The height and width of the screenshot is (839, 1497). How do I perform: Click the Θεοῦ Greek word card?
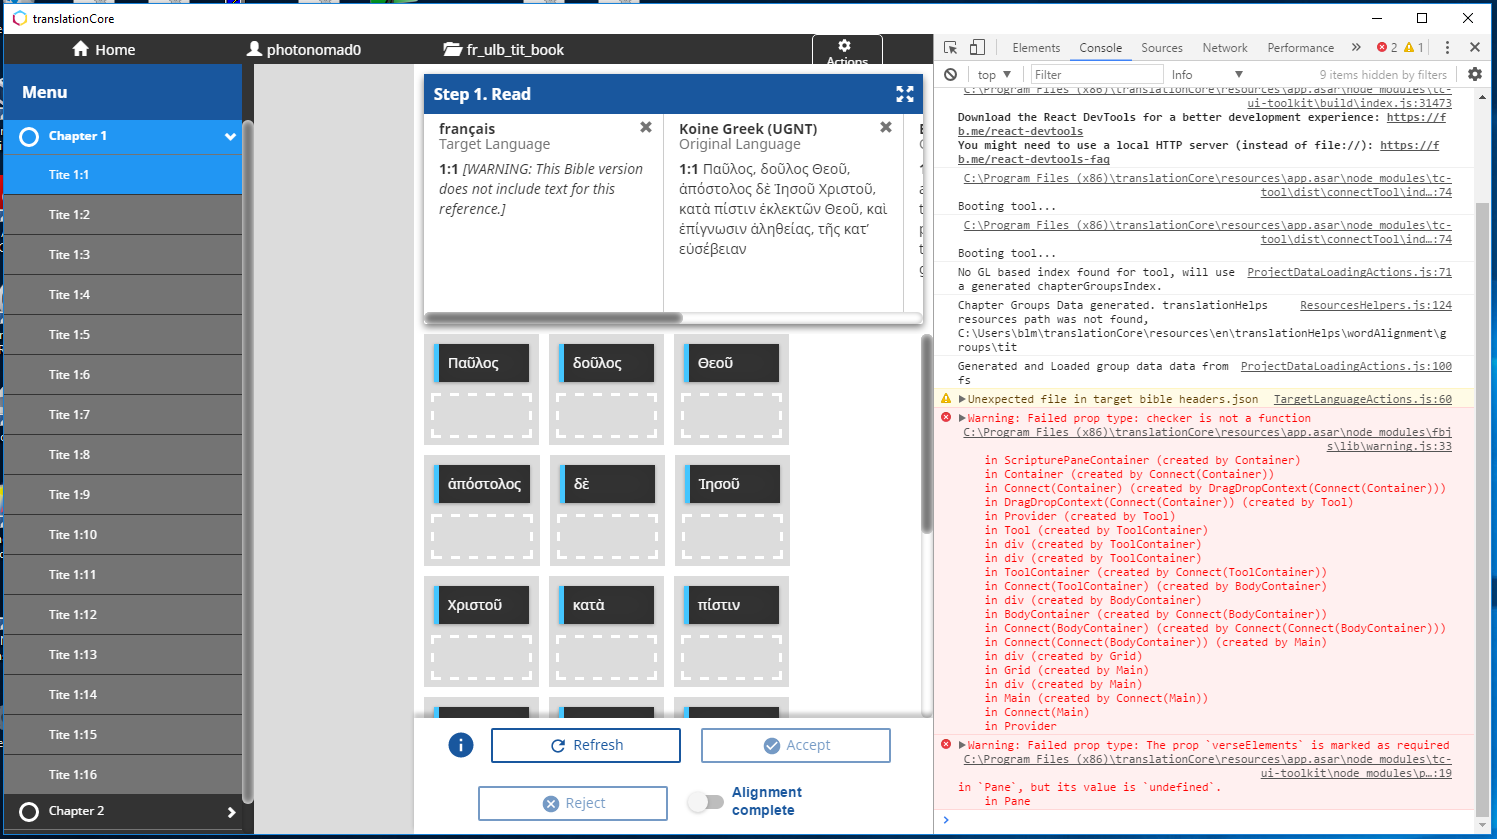731,363
